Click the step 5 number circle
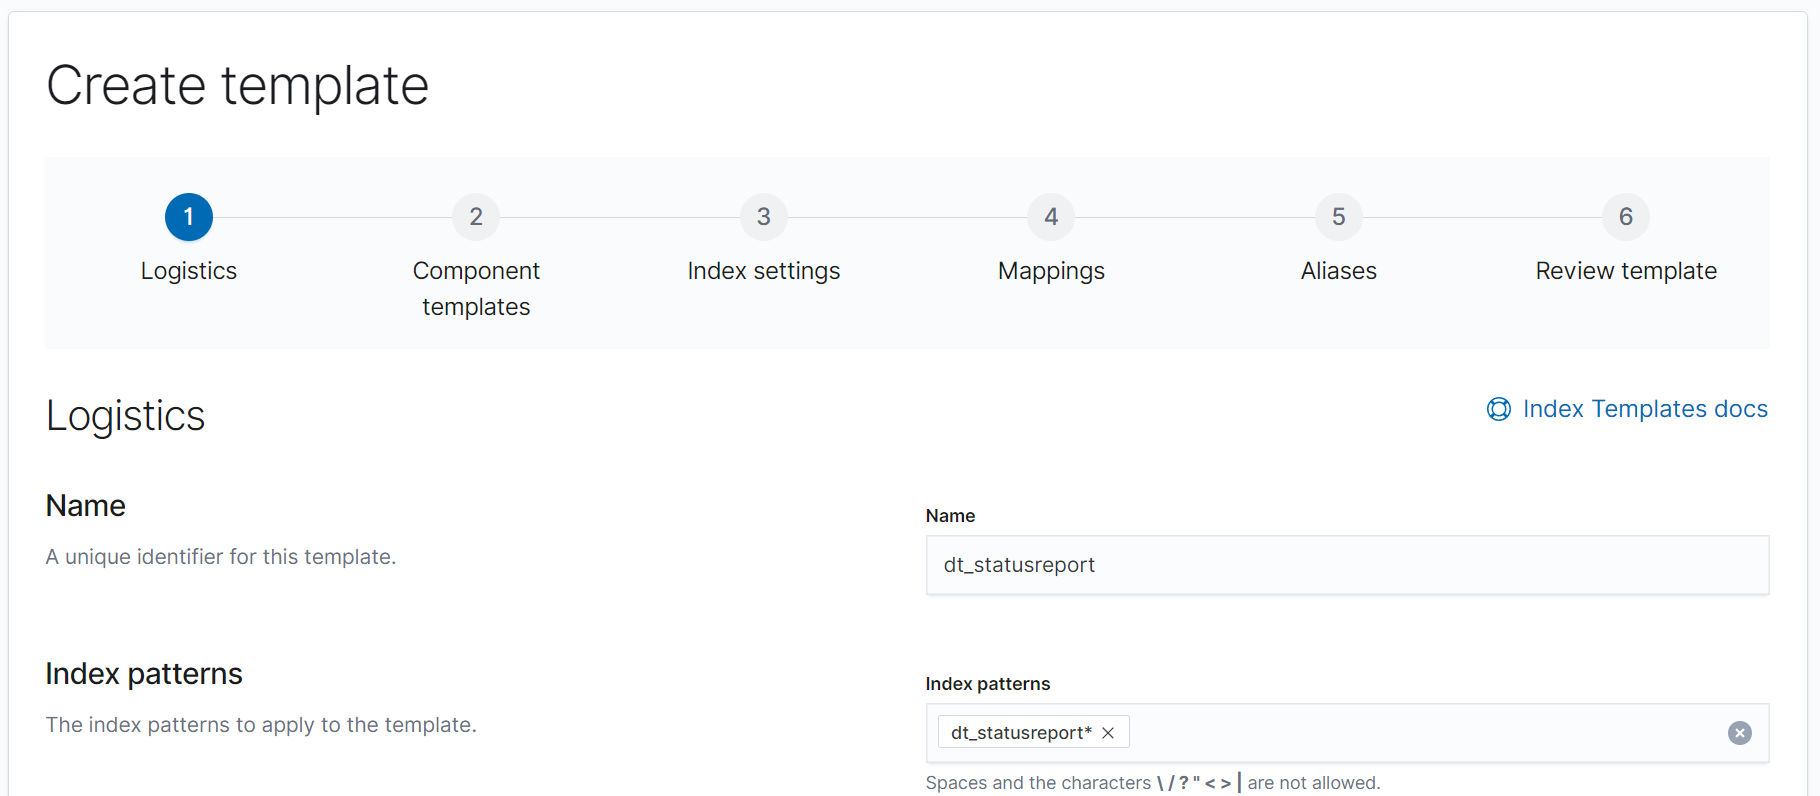 [1339, 217]
